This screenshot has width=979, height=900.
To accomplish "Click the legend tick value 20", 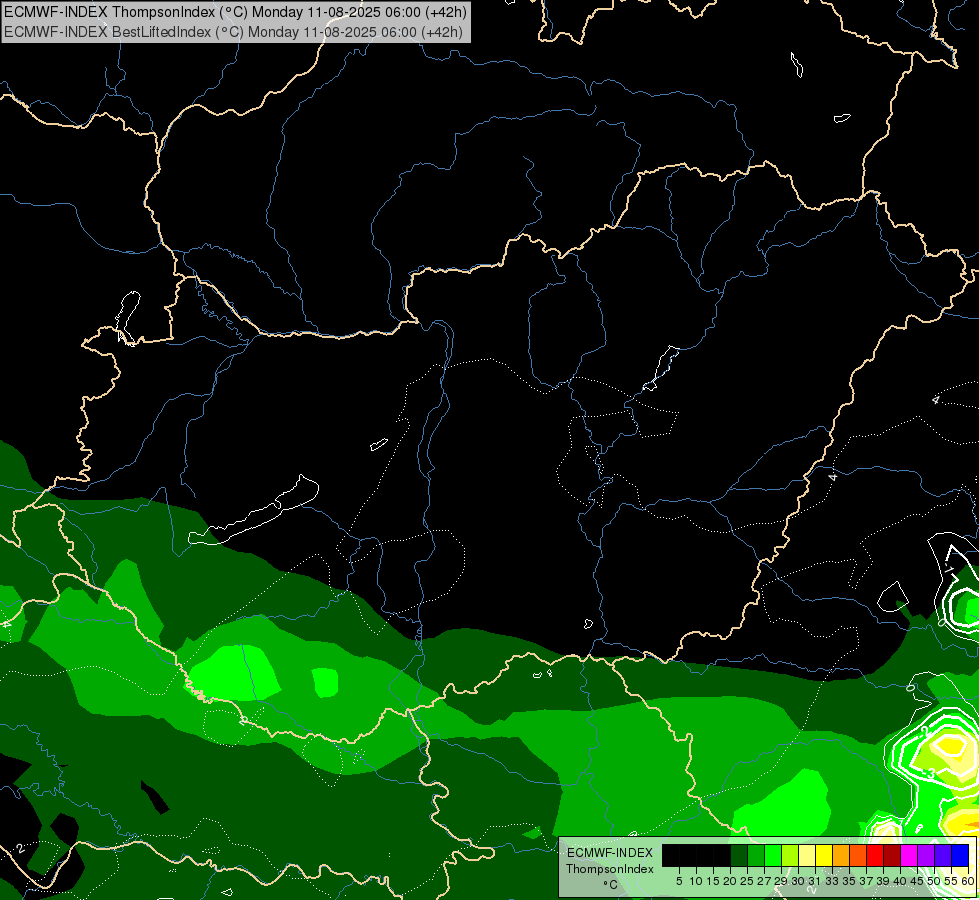I will (730, 881).
